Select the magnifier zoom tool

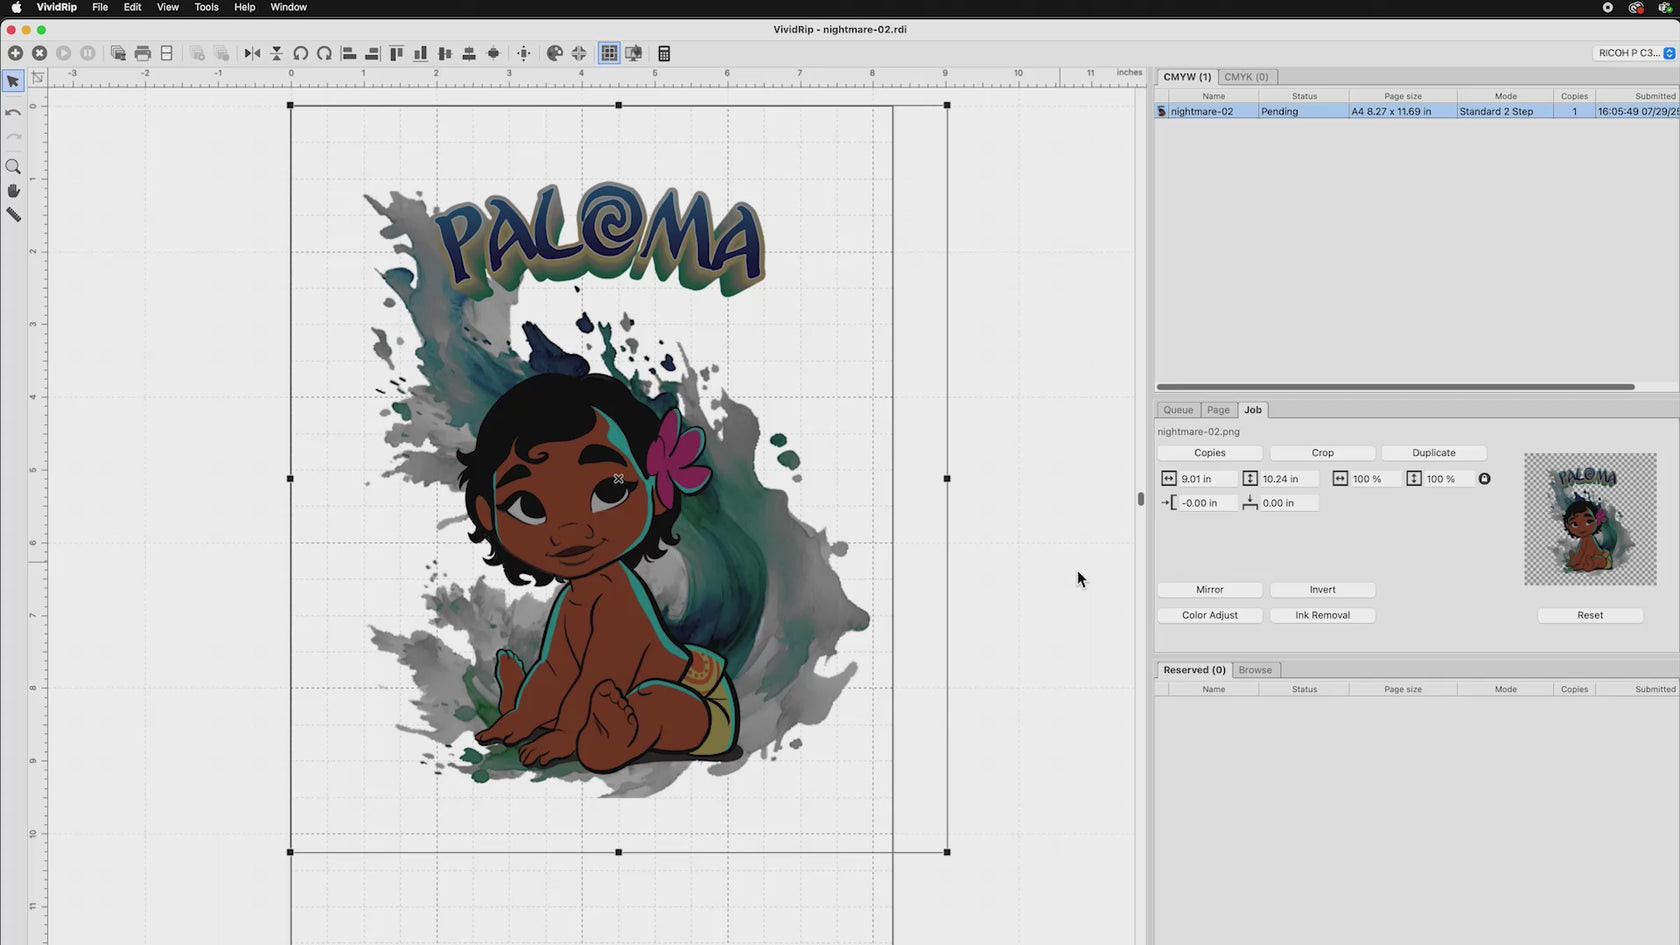click(13, 167)
